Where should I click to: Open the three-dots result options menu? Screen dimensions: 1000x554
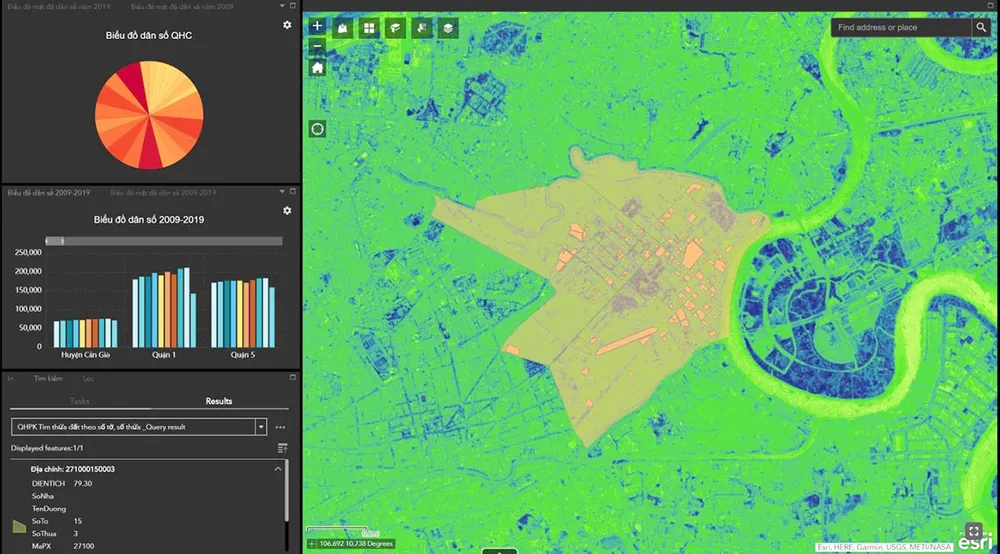point(280,427)
